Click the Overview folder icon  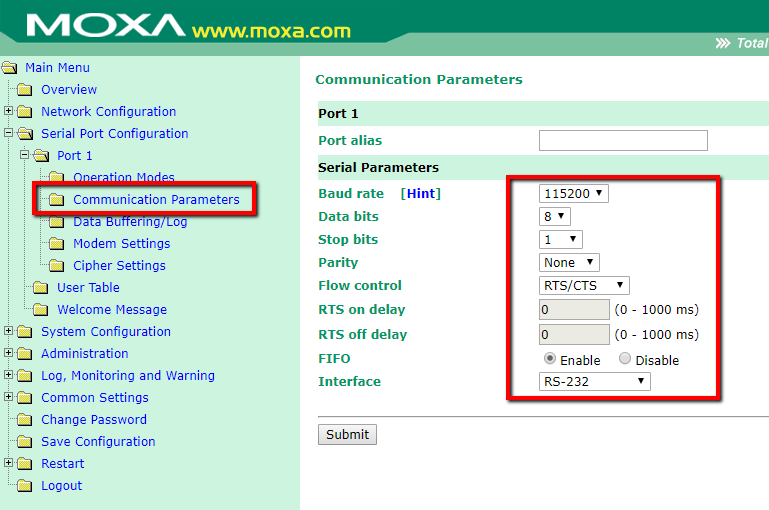tap(25, 90)
